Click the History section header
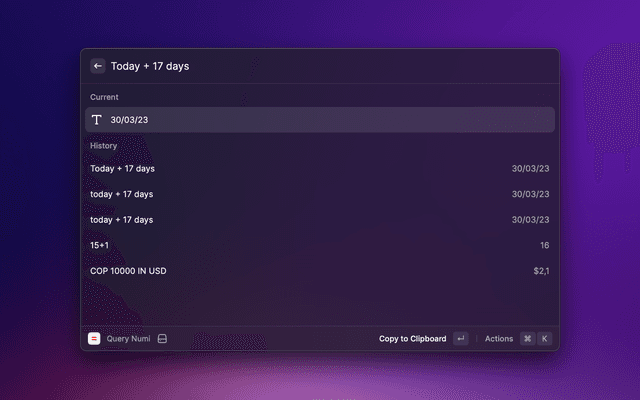The image size is (640, 400). tap(104, 146)
